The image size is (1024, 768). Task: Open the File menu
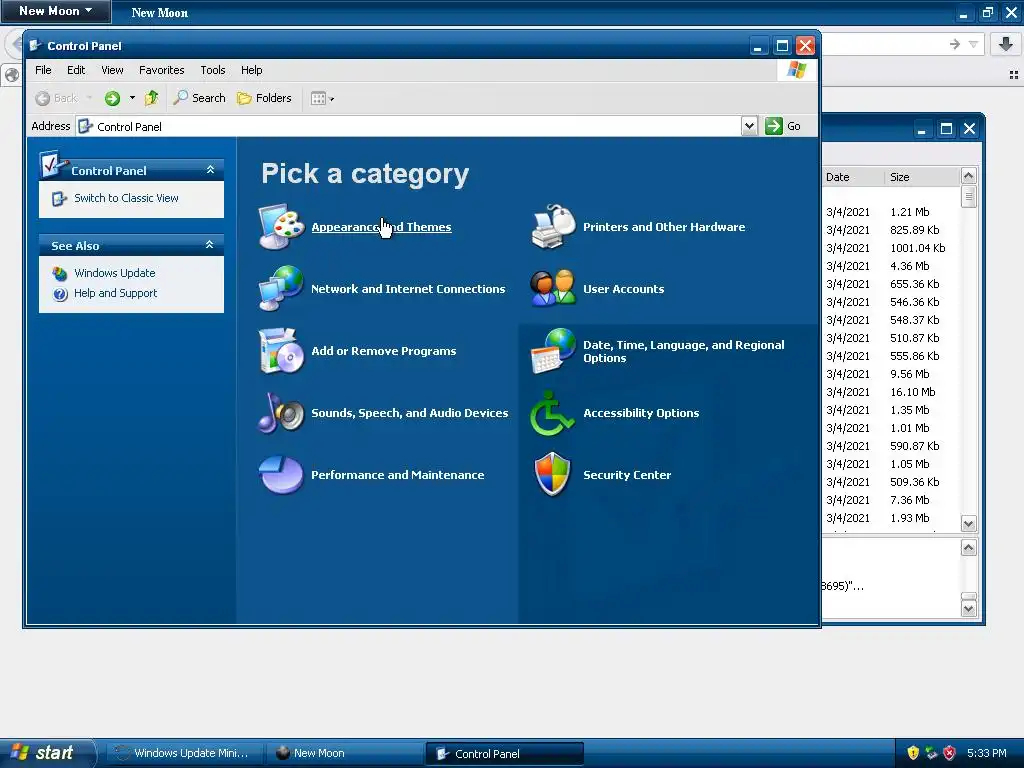pos(43,70)
